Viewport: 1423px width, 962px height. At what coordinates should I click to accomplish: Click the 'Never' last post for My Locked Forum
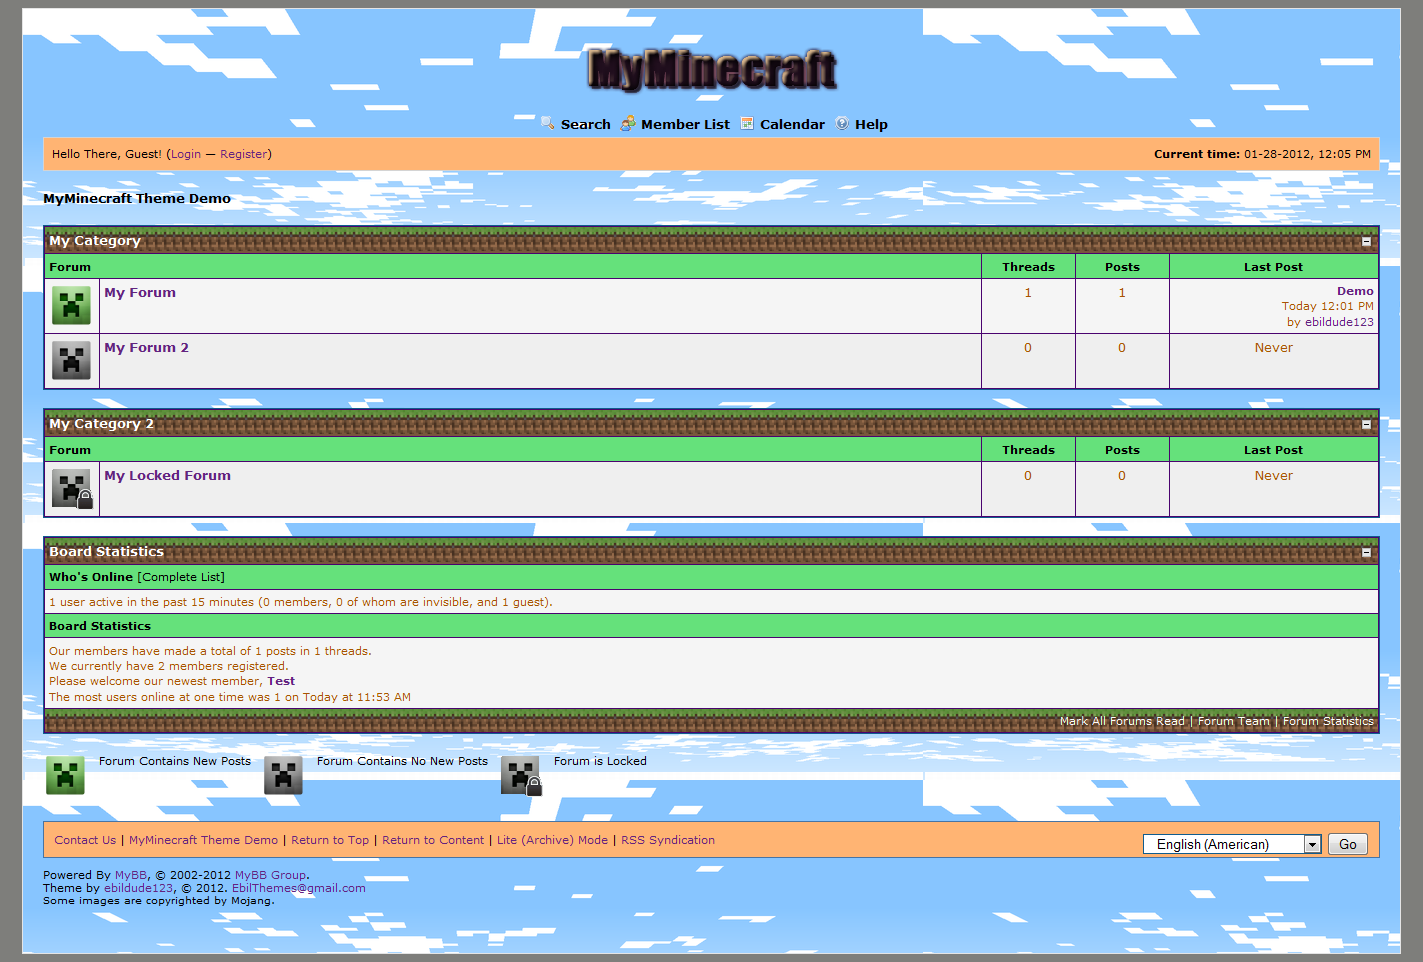click(1274, 476)
